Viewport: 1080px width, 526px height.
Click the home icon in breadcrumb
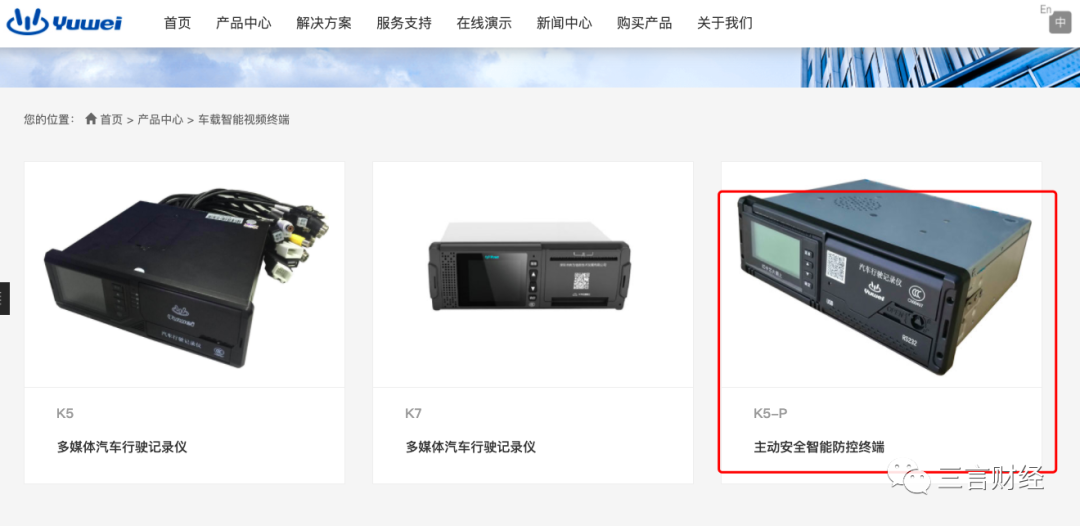(x=91, y=119)
